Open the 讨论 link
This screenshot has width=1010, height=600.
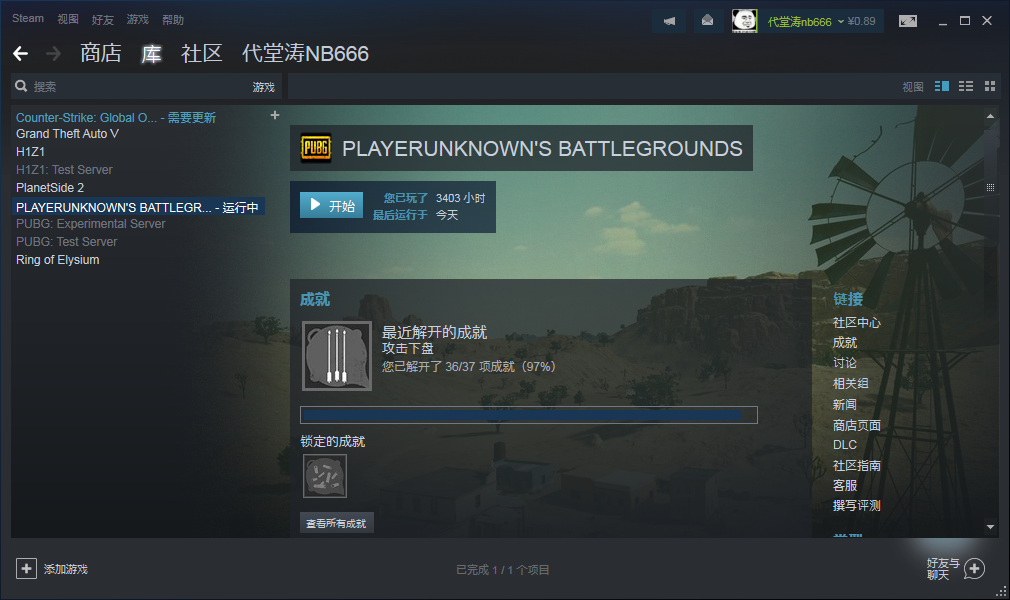(x=844, y=363)
